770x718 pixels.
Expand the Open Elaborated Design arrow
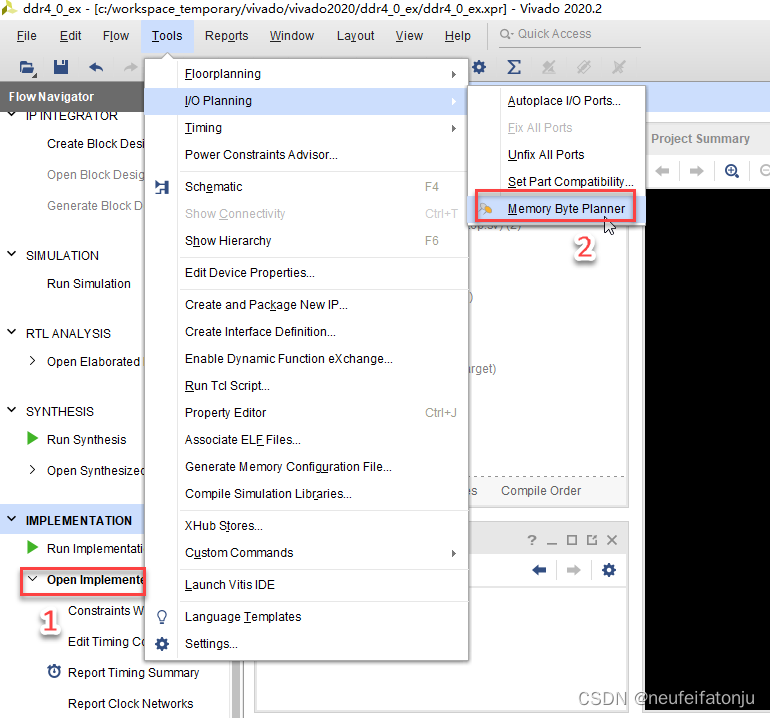click(x=32, y=360)
